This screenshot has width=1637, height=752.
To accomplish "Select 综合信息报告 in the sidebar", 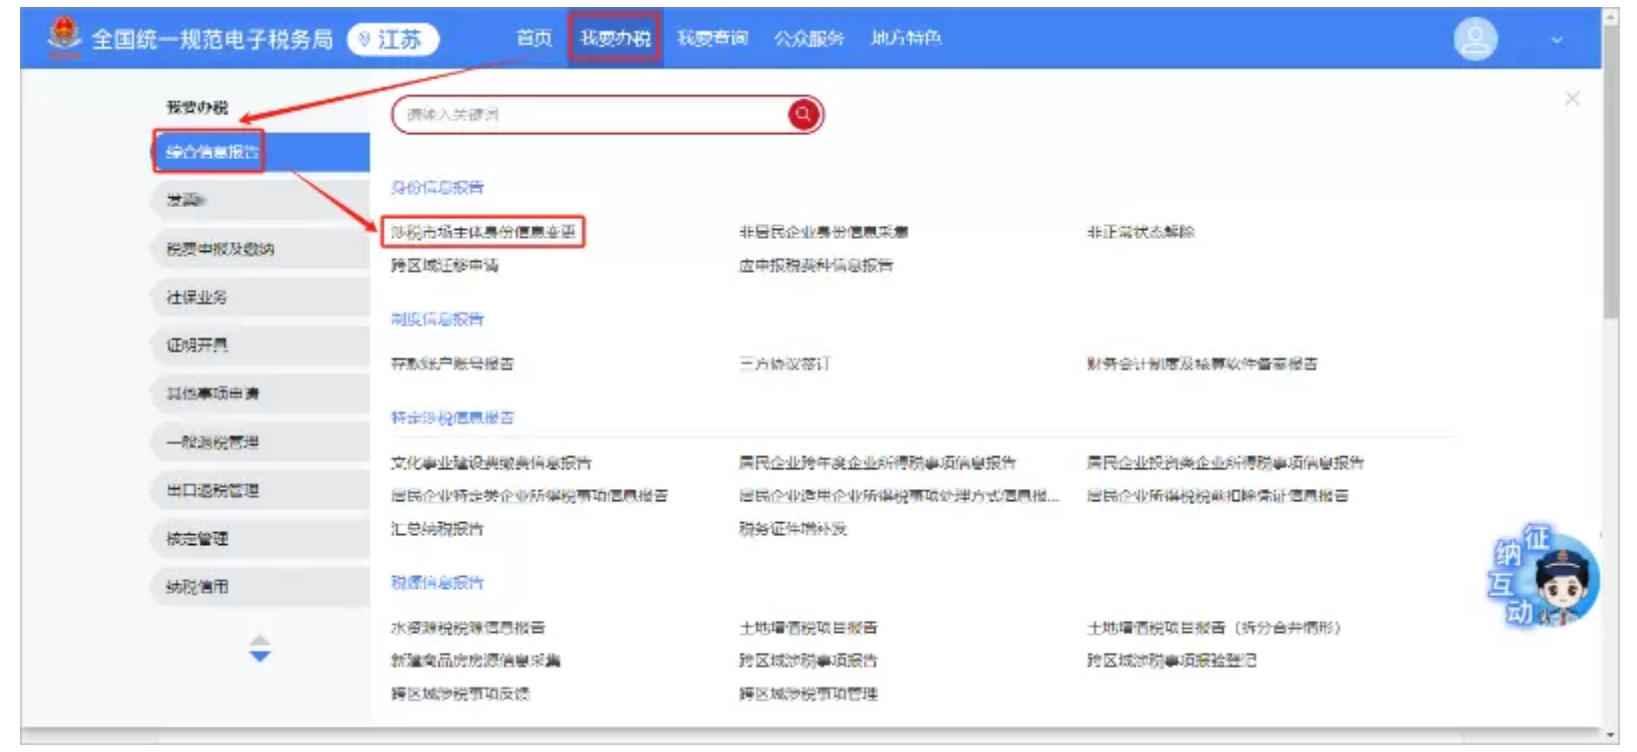I will pyautogui.click(x=260, y=152).
